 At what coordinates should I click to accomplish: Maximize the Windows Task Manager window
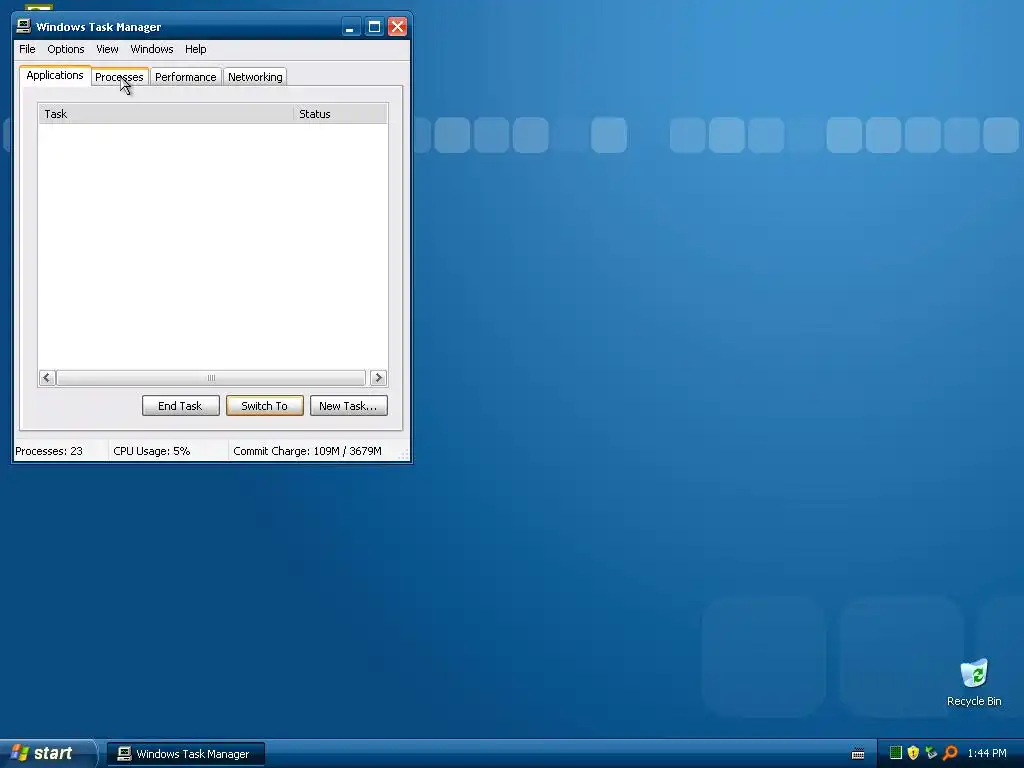[374, 27]
